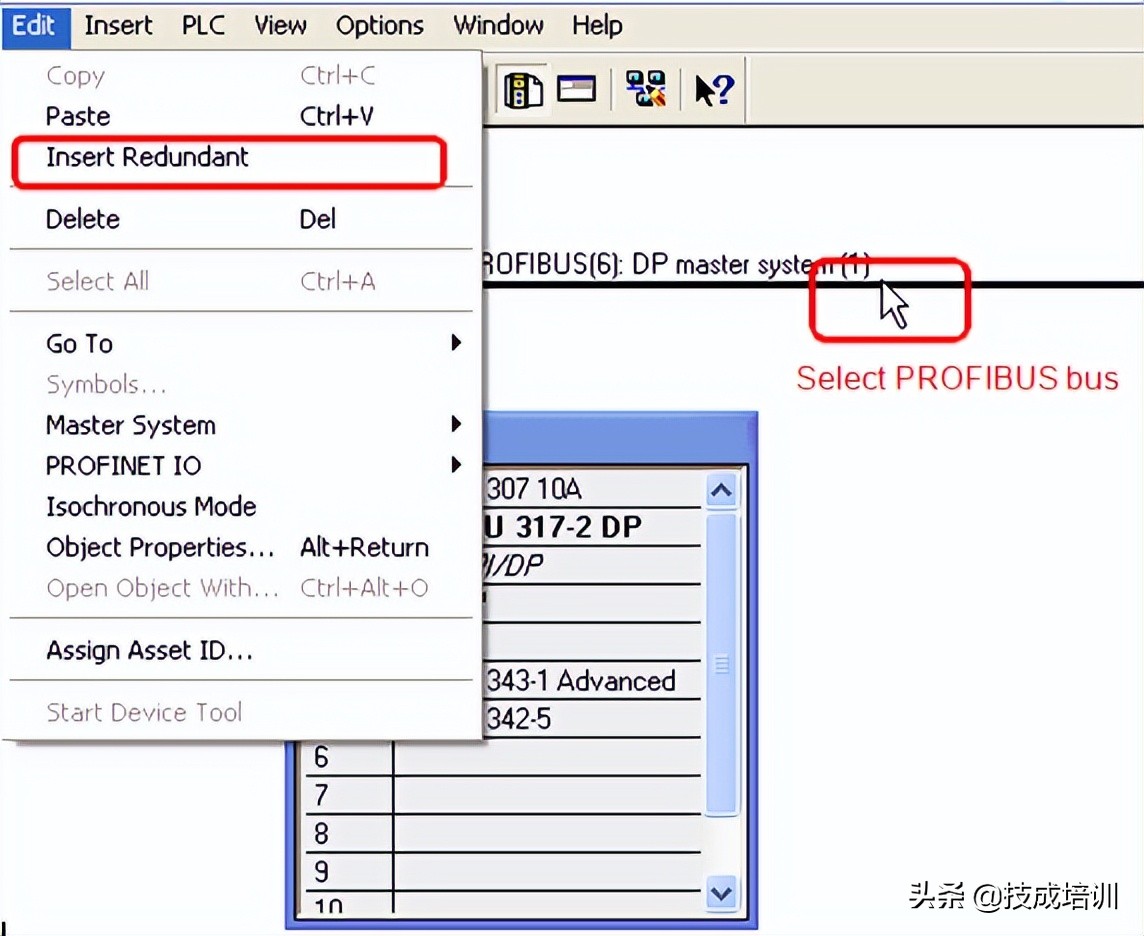The height and width of the screenshot is (936, 1144).
Task: Open the Options menu
Action: click(x=379, y=26)
